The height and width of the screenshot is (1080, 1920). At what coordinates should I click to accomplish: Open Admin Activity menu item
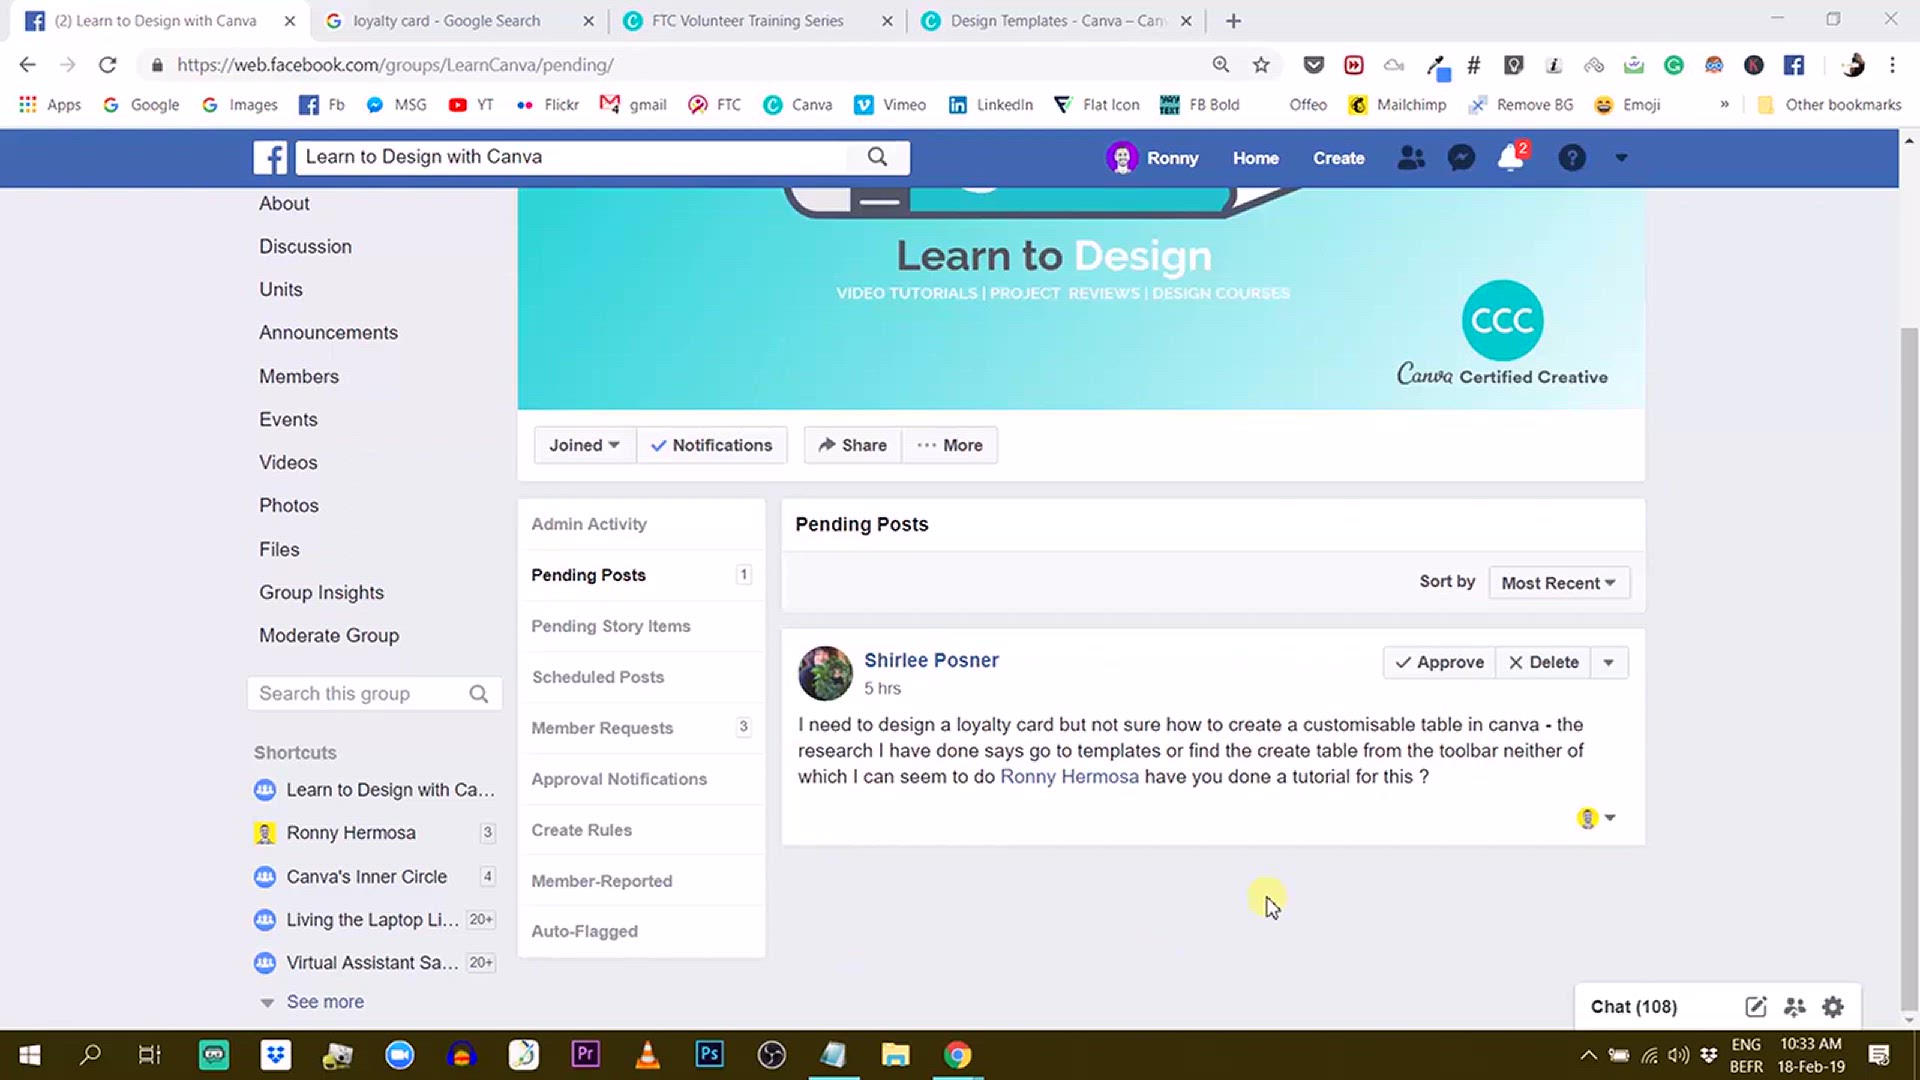click(641, 524)
